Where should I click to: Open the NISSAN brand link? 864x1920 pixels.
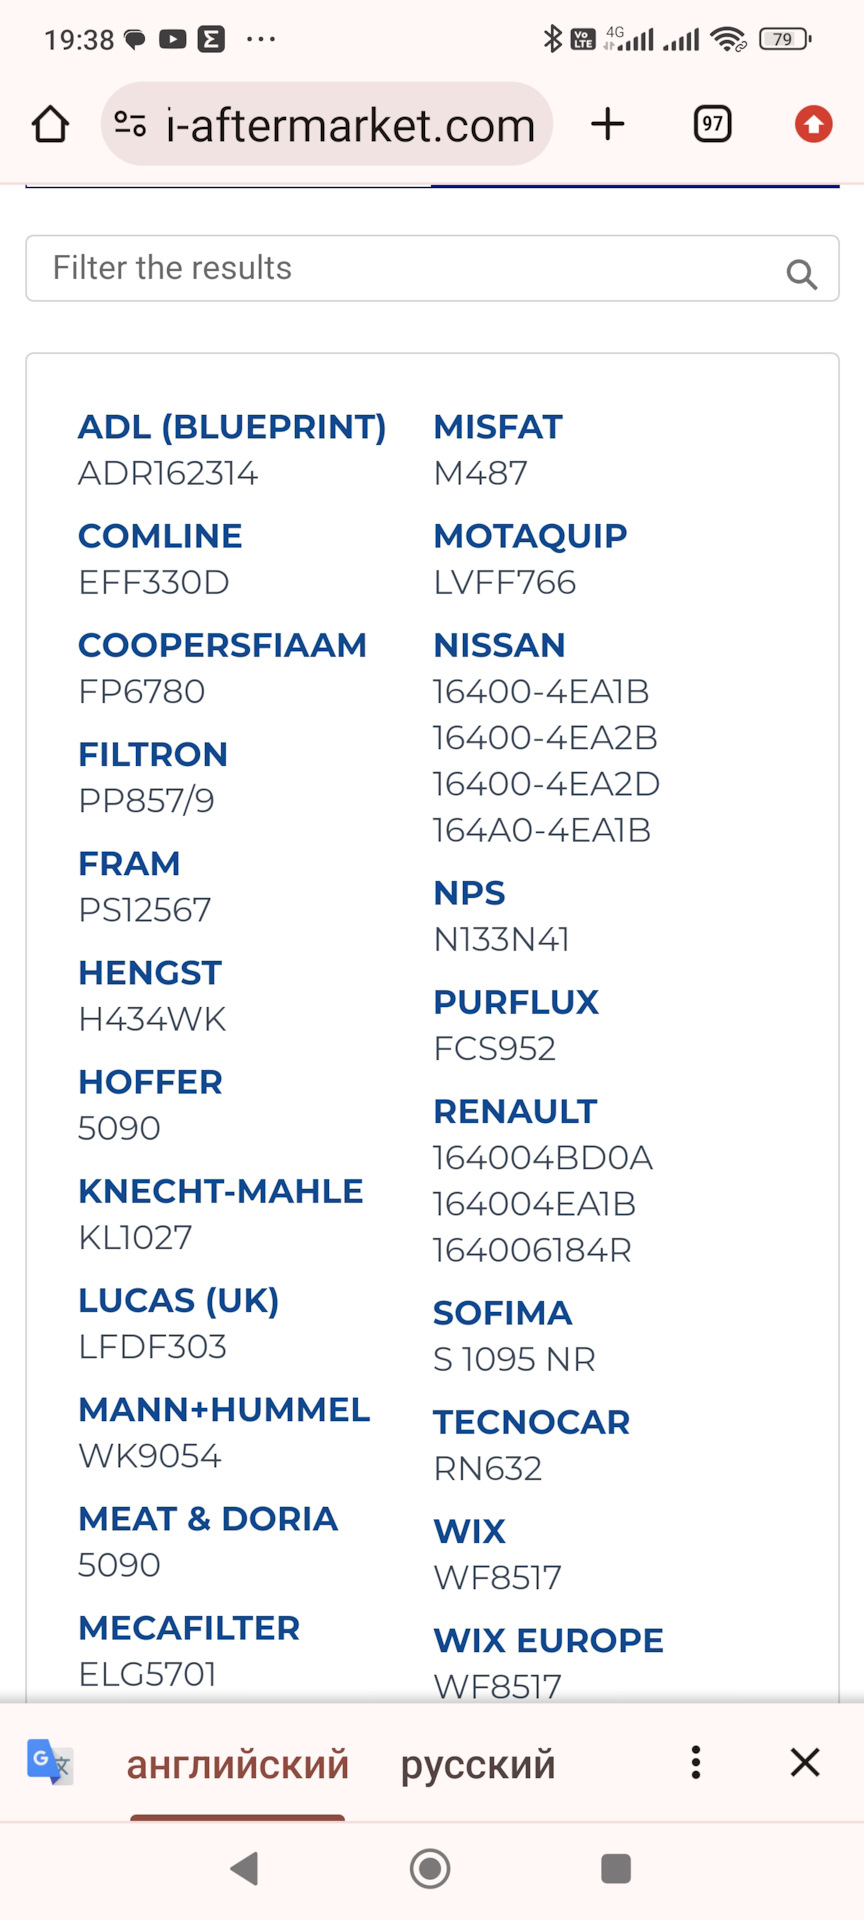[499, 645]
